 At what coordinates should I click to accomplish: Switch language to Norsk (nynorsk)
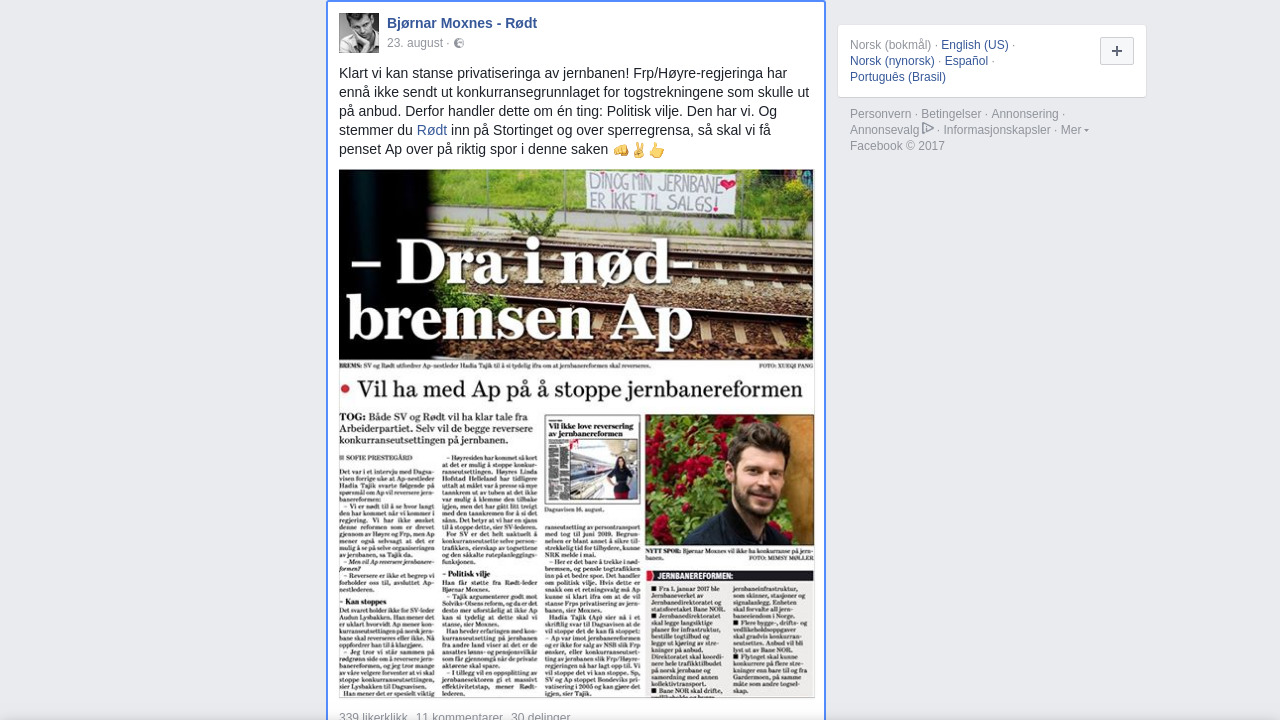(x=892, y=61)
